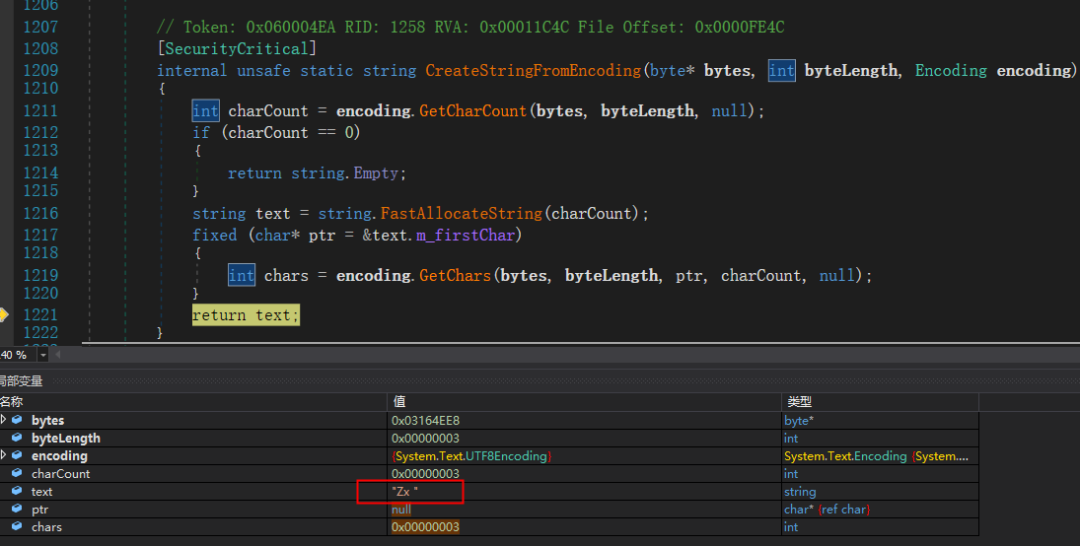Click the cube icon beside text variable
Viewport: 1080px width, 546px height.
point(17,492)
